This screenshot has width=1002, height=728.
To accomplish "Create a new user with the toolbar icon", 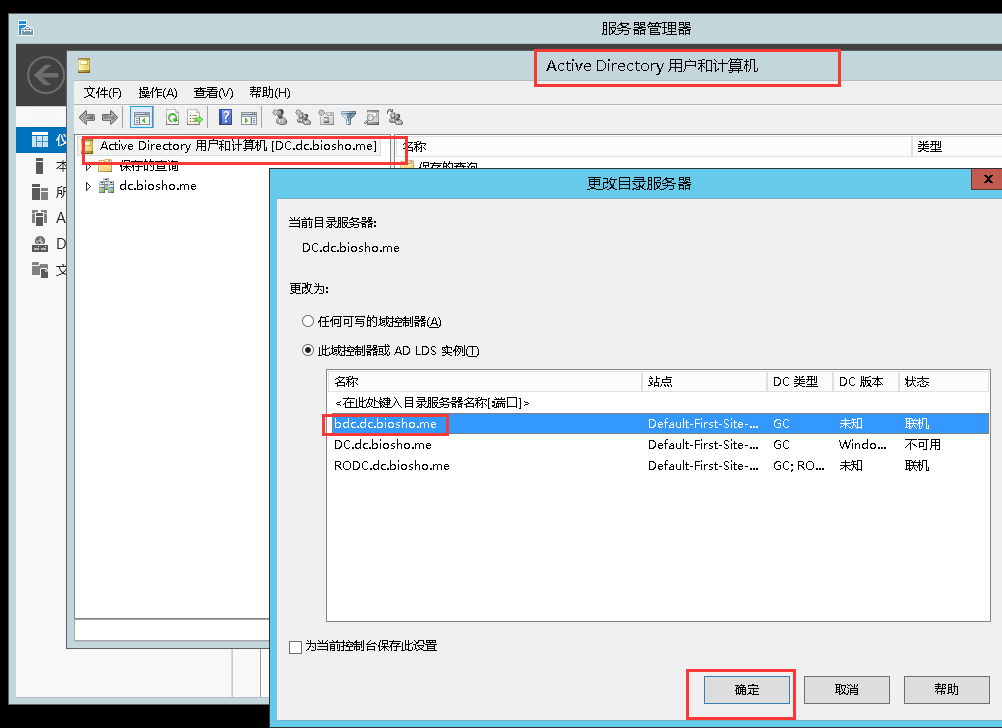I will click(x=280, y=118).
